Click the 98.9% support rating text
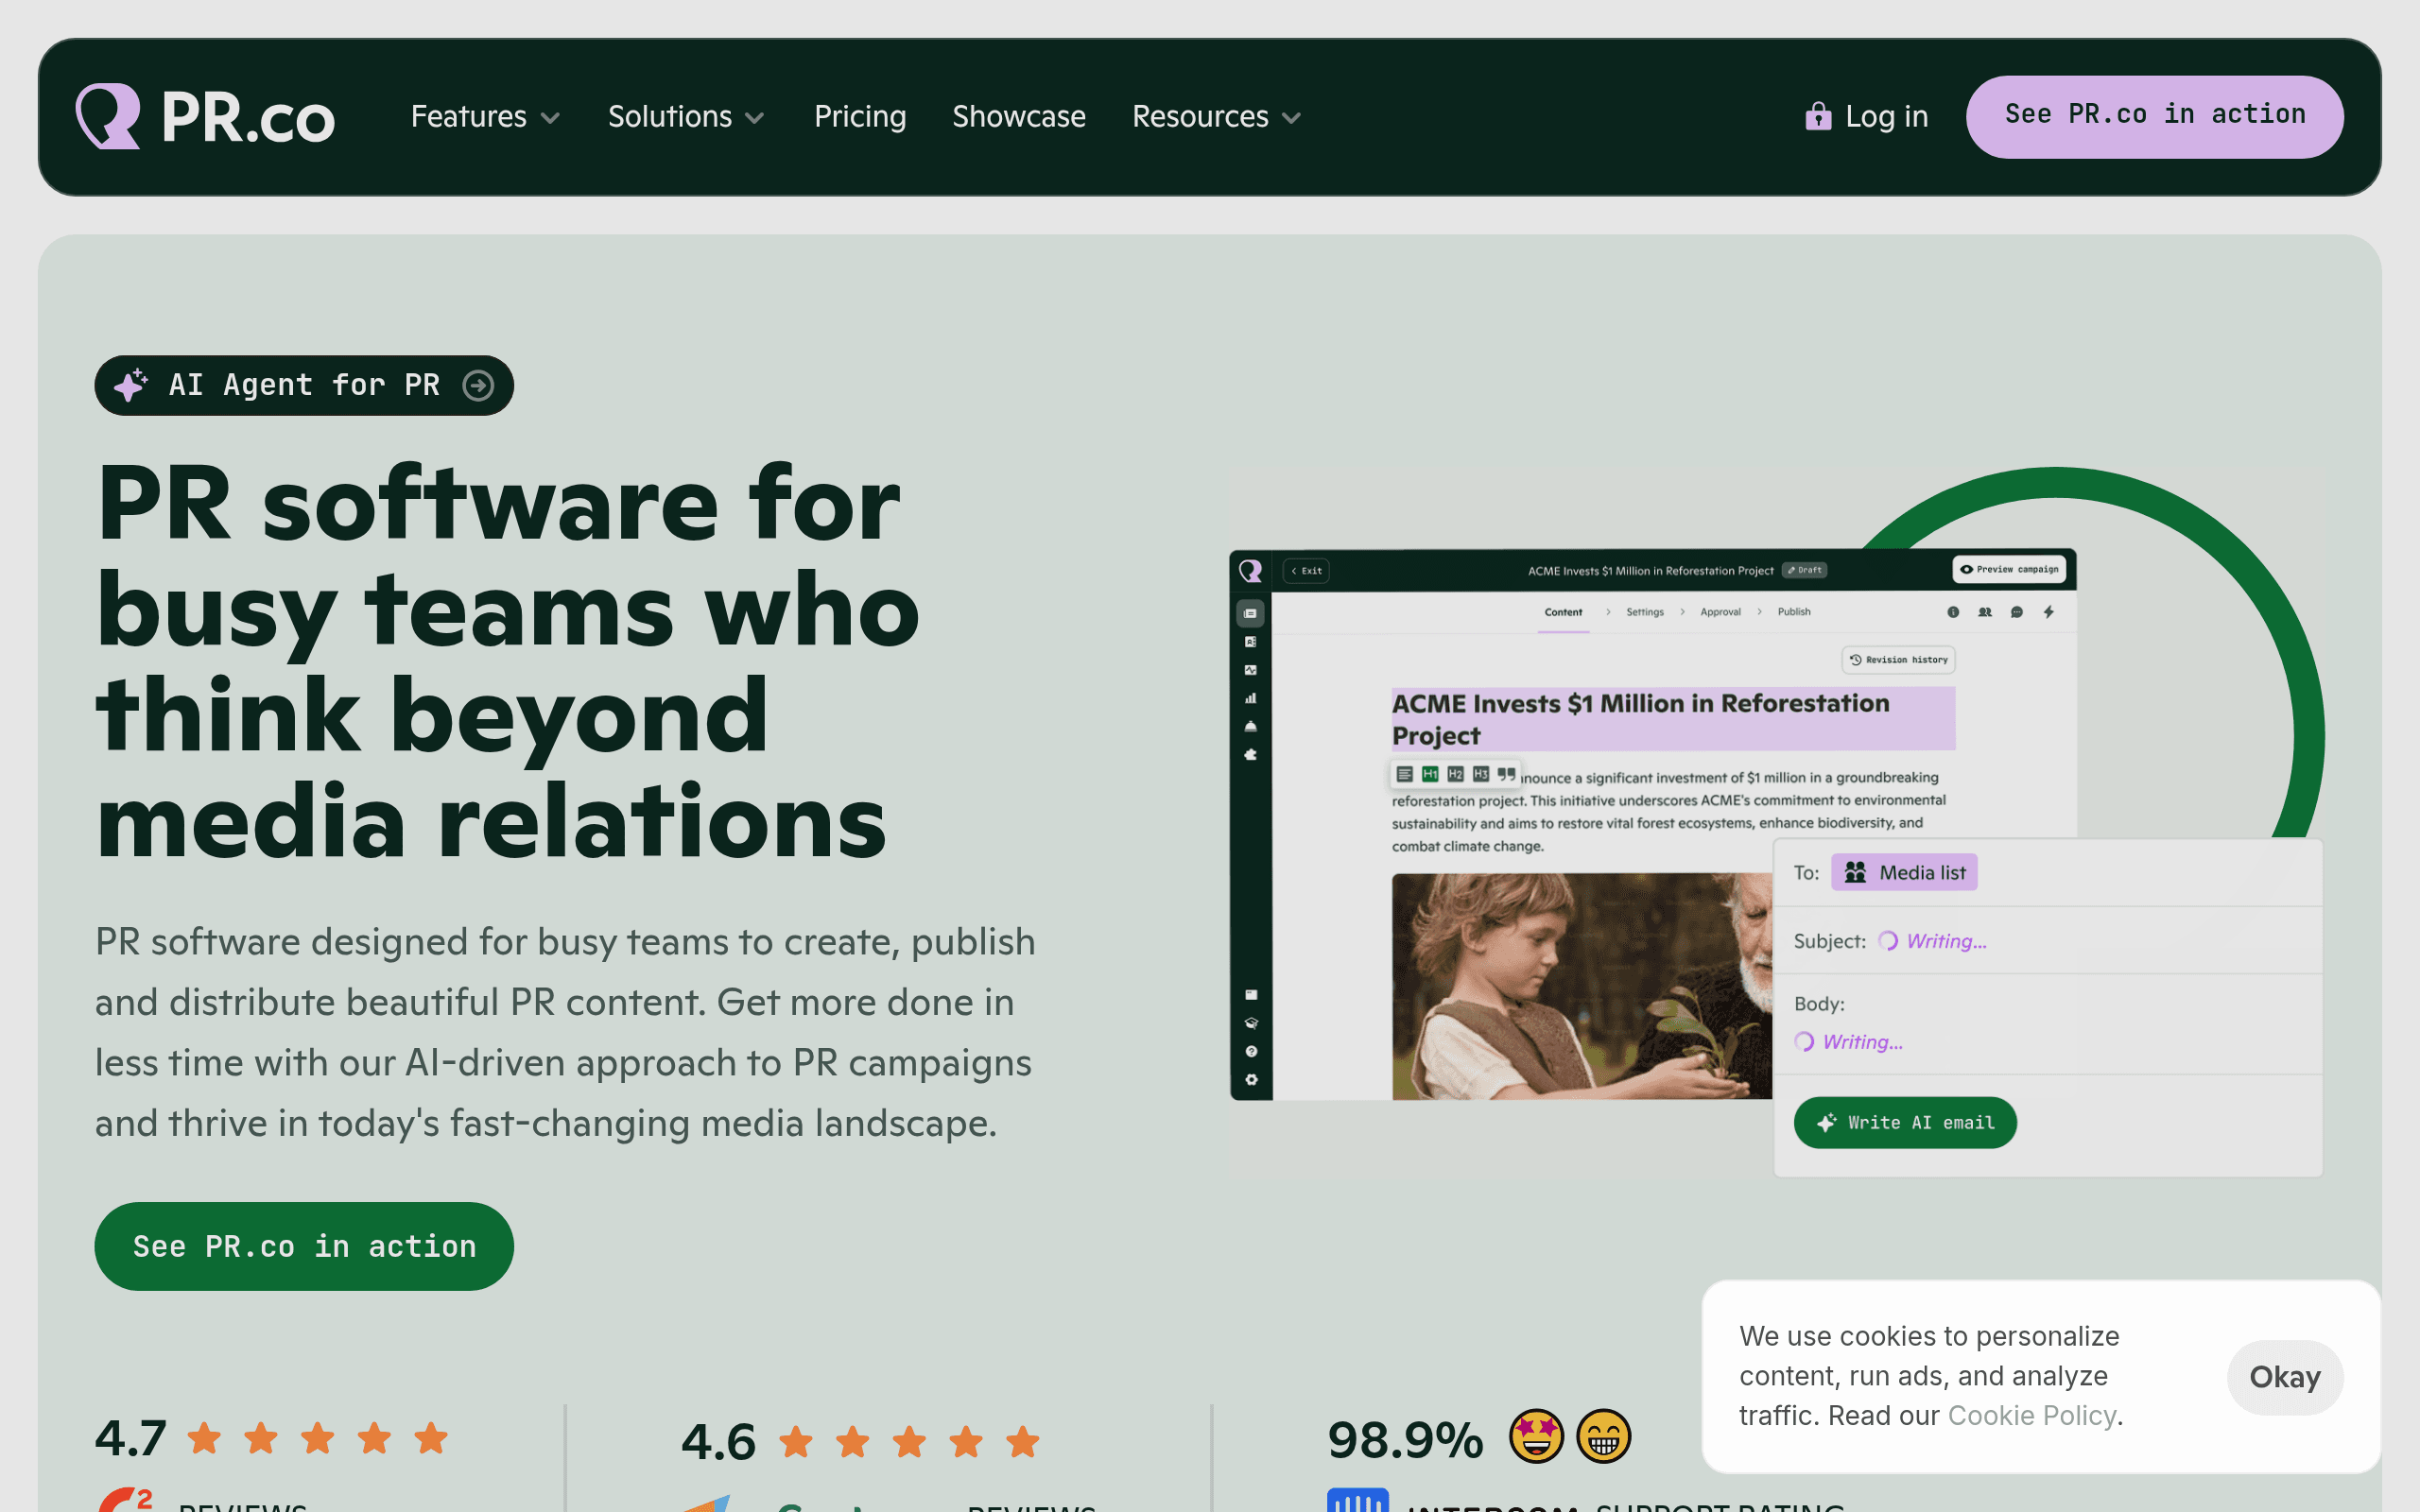Image resolution: width=2420 pixels, height=1512 pixels. click(x=1405, y=1441)
